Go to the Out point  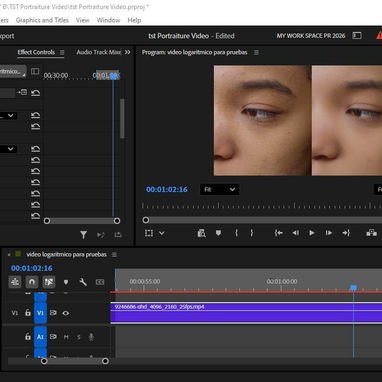(346, 233)
